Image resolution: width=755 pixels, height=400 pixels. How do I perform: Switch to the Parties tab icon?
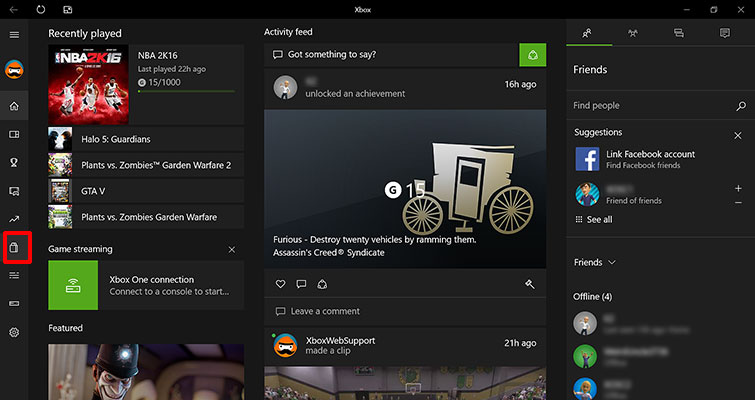click(x=633, y=33)
